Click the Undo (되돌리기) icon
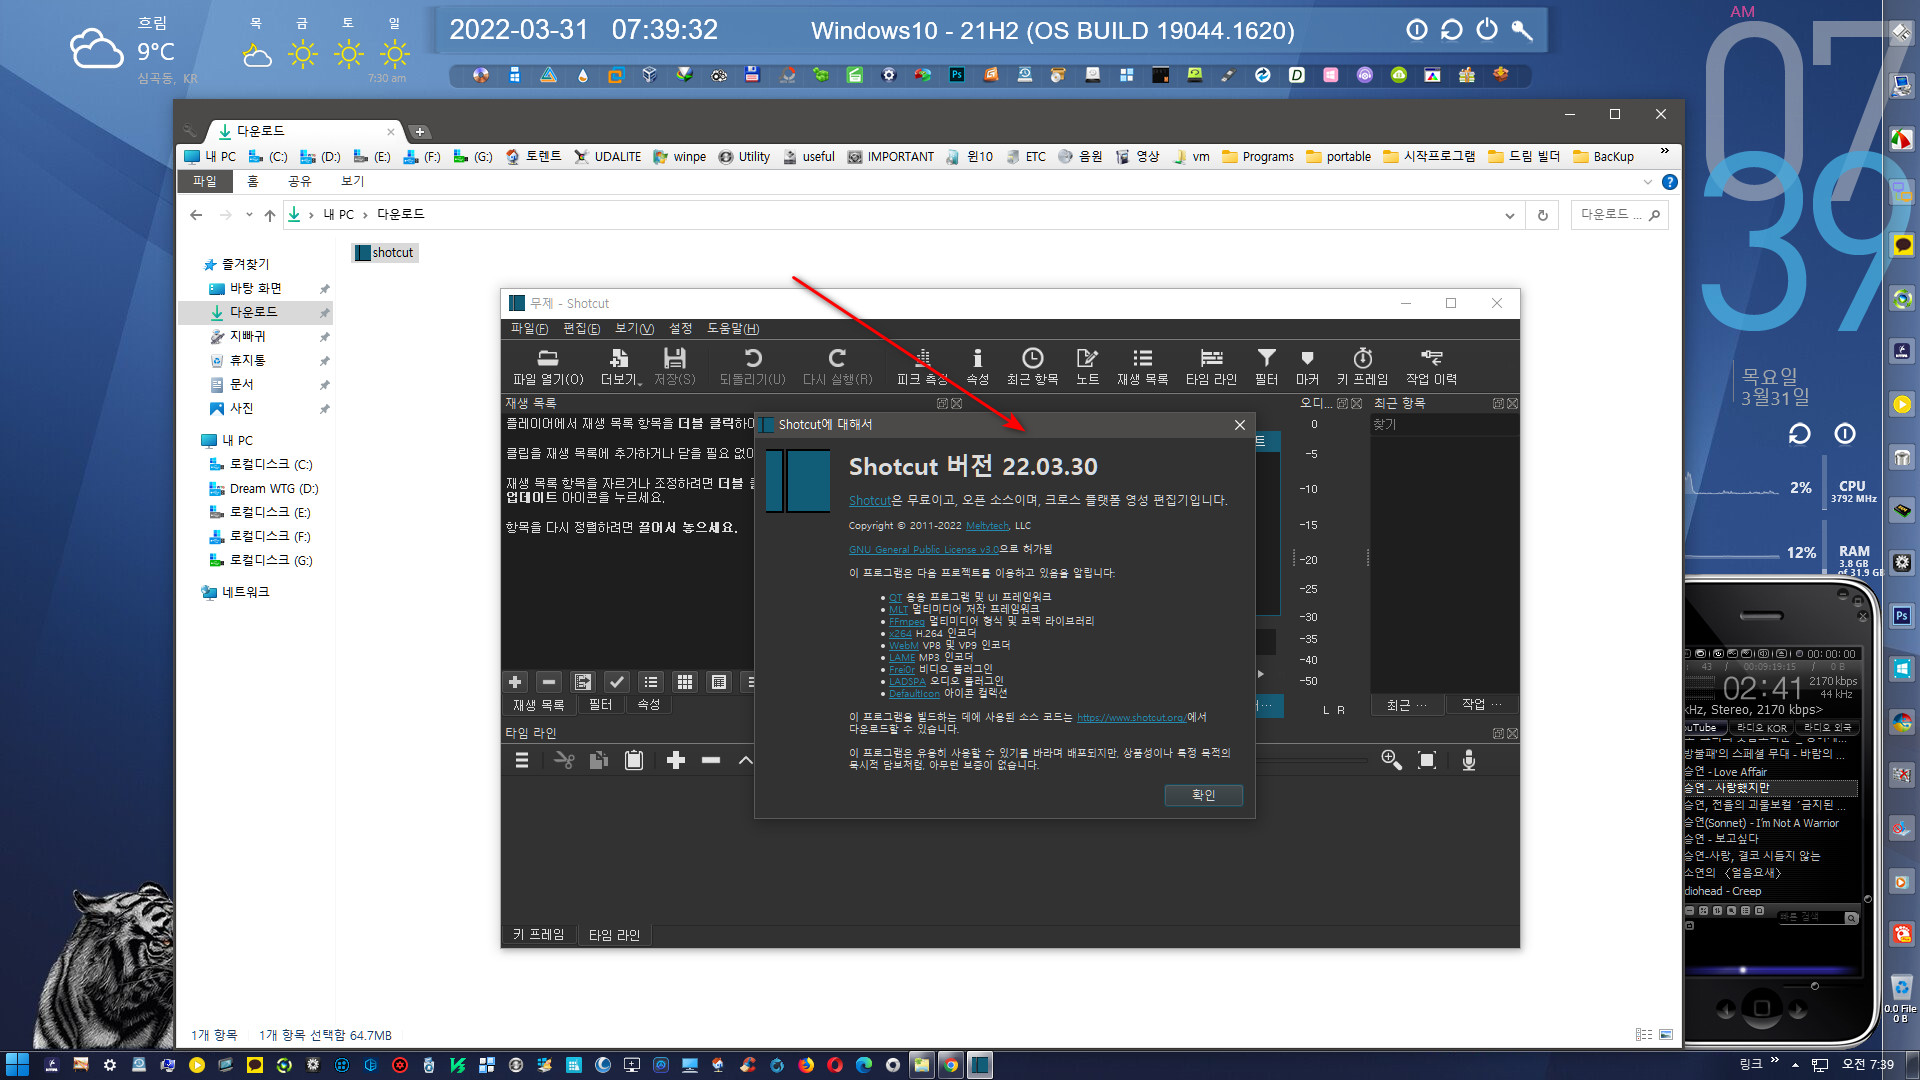This screenshot has width=1920, height=1080. pyautogui.click(x=753, y=366)
